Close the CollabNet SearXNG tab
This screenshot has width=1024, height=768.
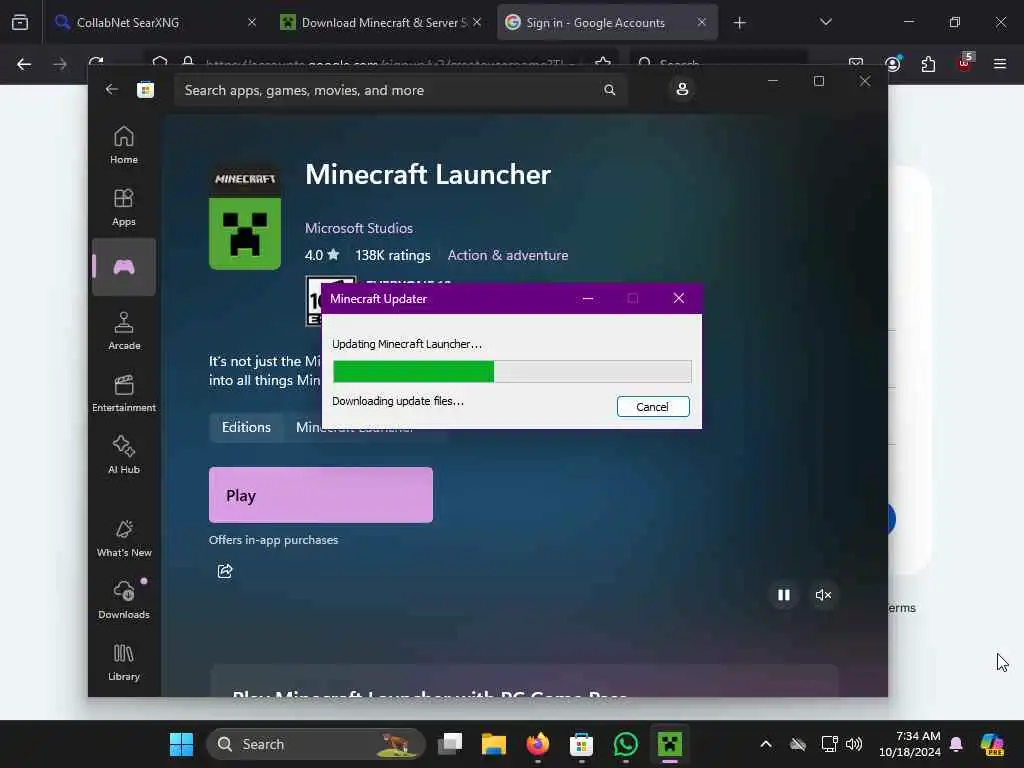pyautogui.click(x=251, y=22)
